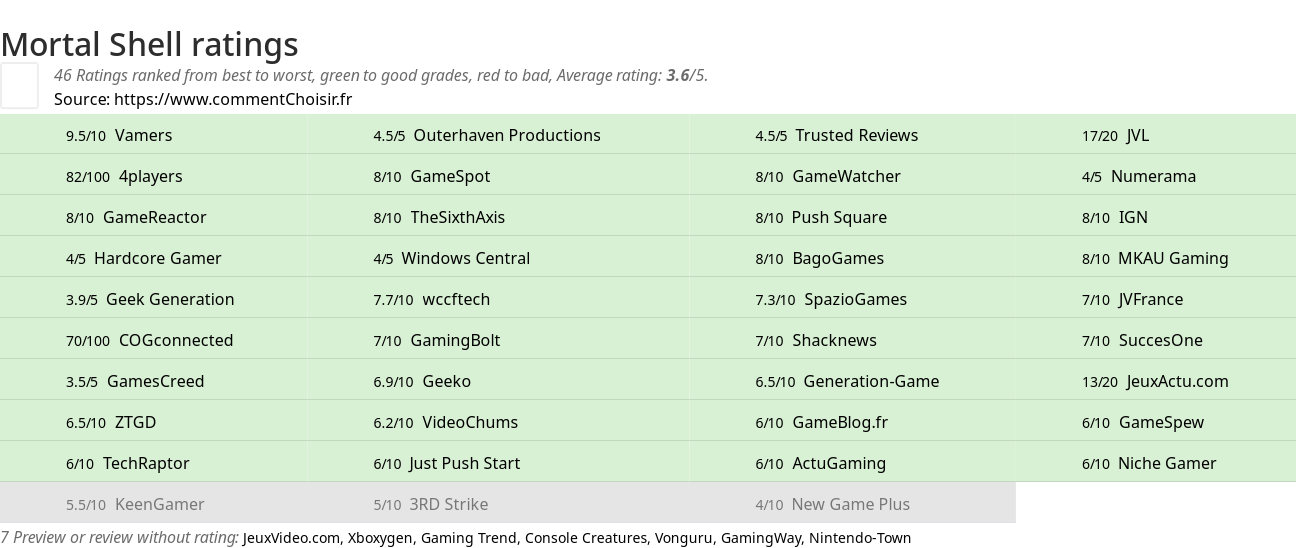
Task: Select SpazioGames 7.3/10 rating
Action: [x=831, y=299]
